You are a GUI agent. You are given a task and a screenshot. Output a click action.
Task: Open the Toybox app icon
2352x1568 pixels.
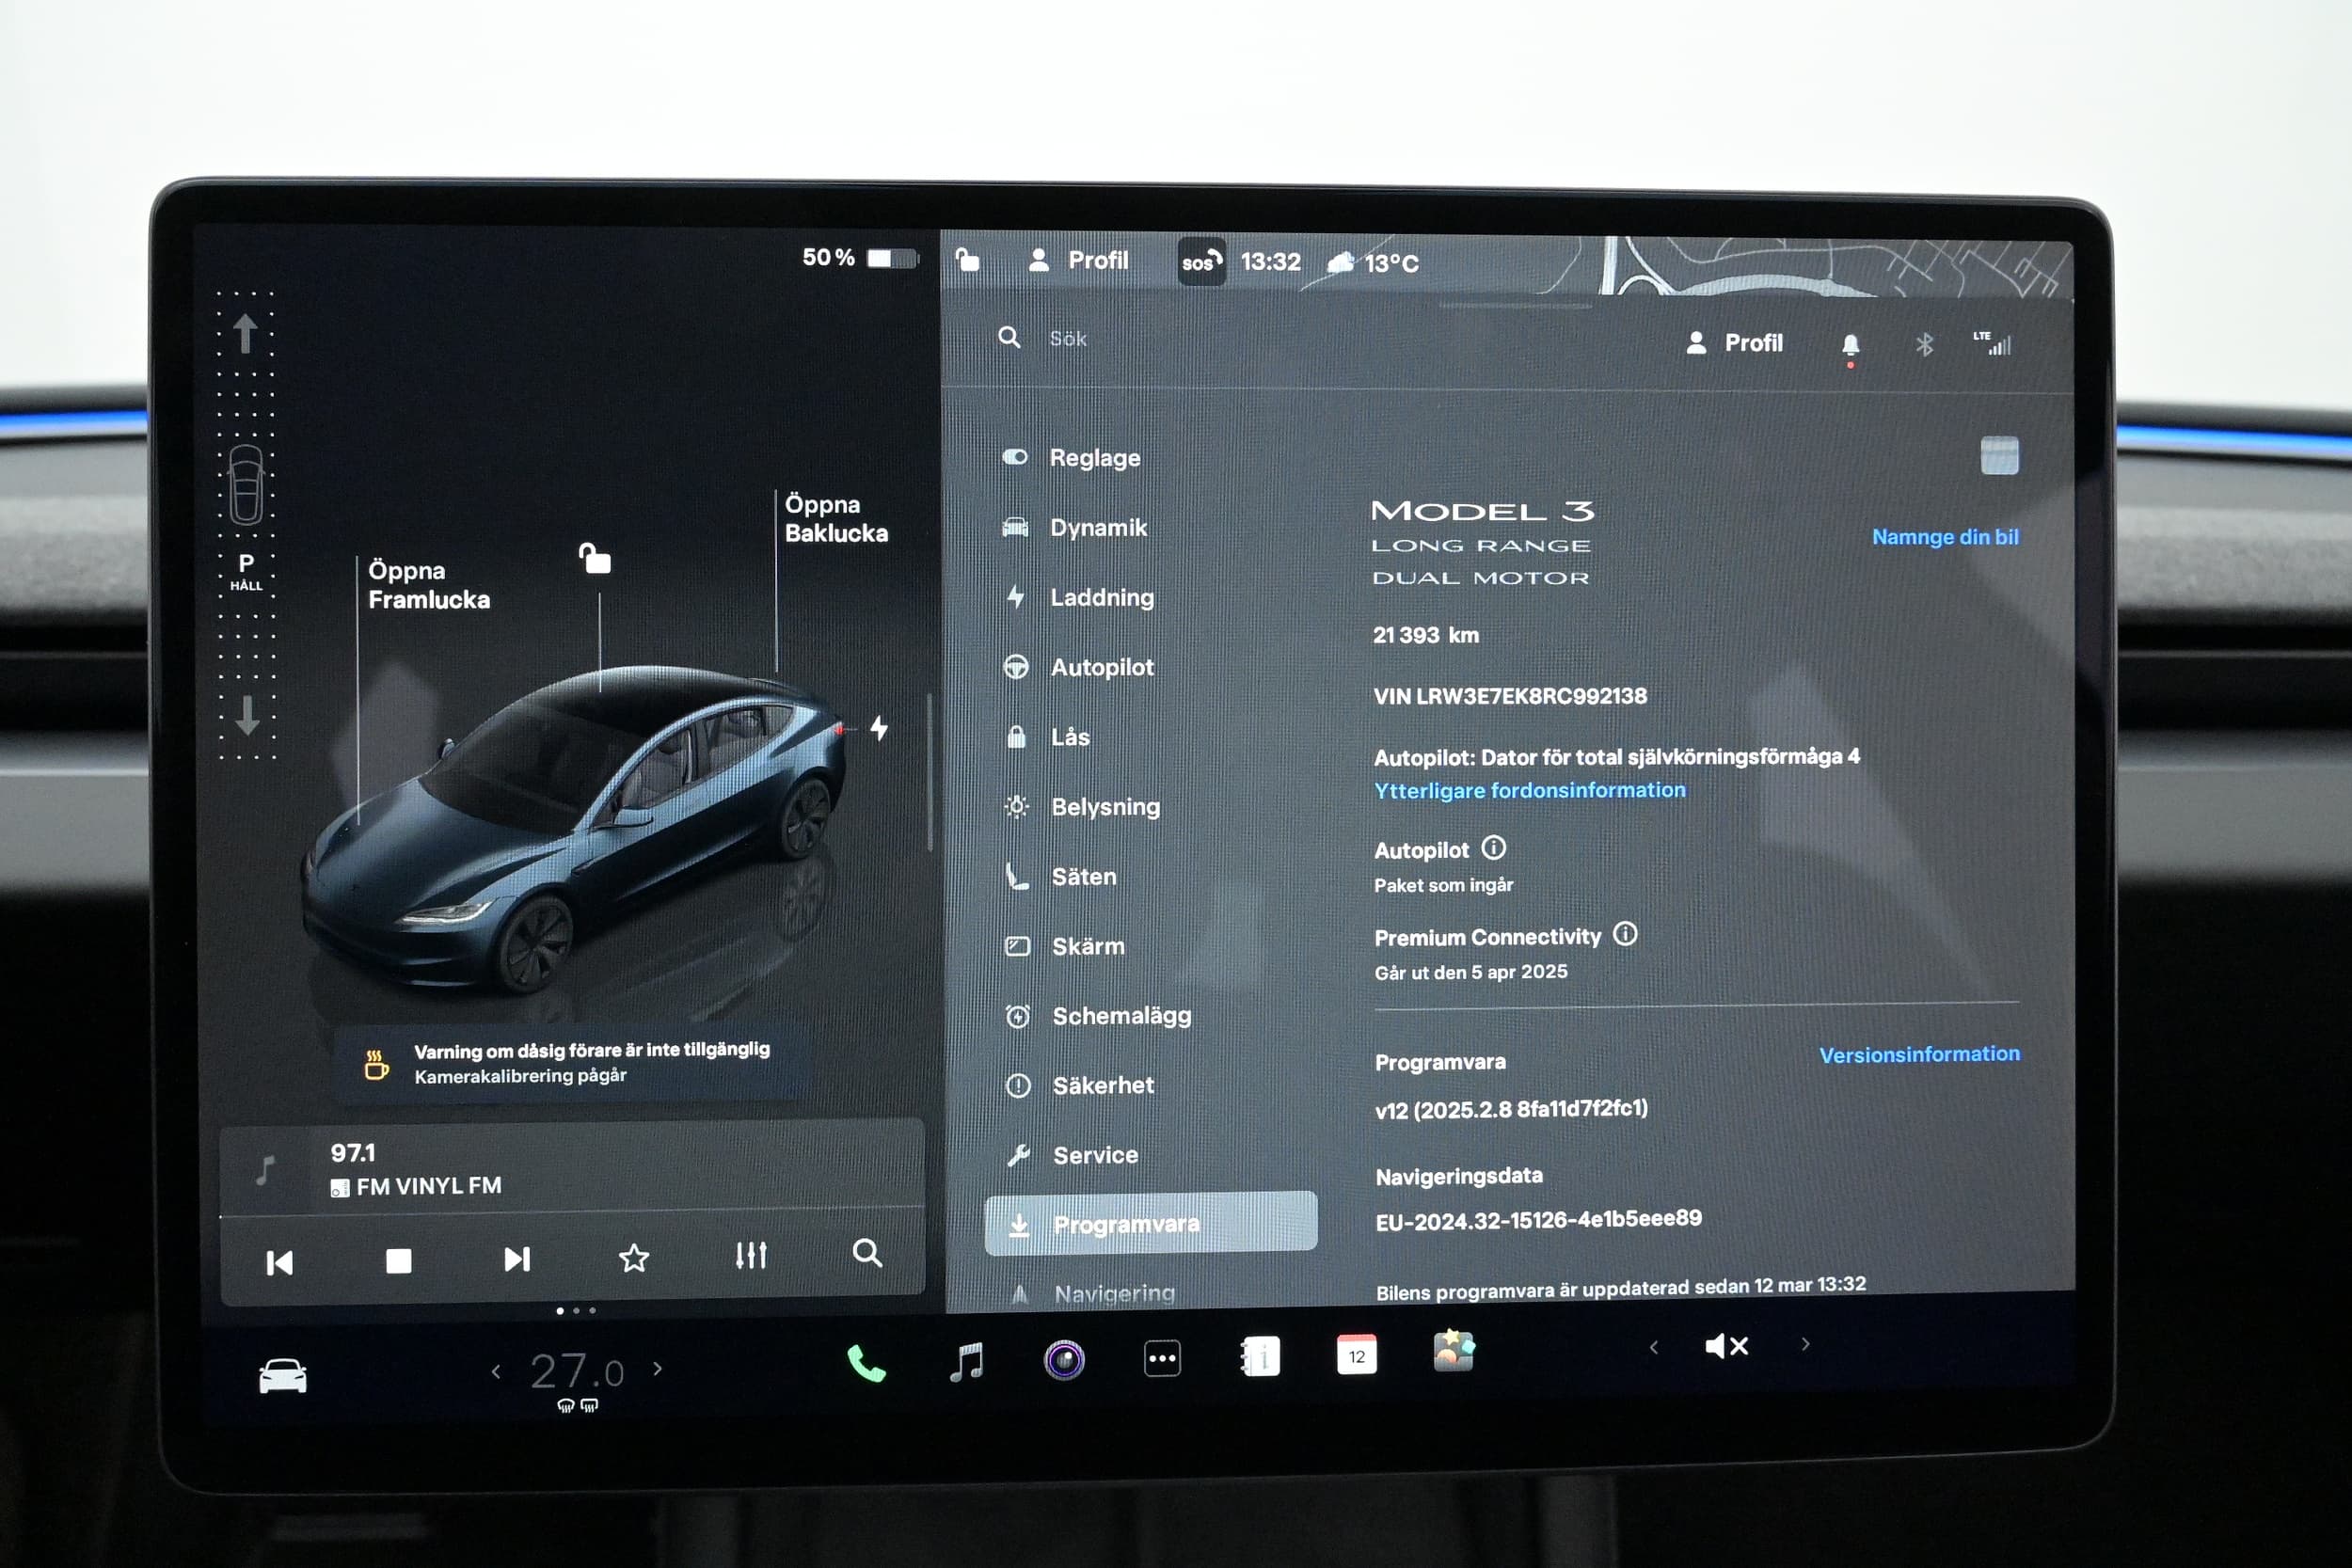pos(1454,1352)
